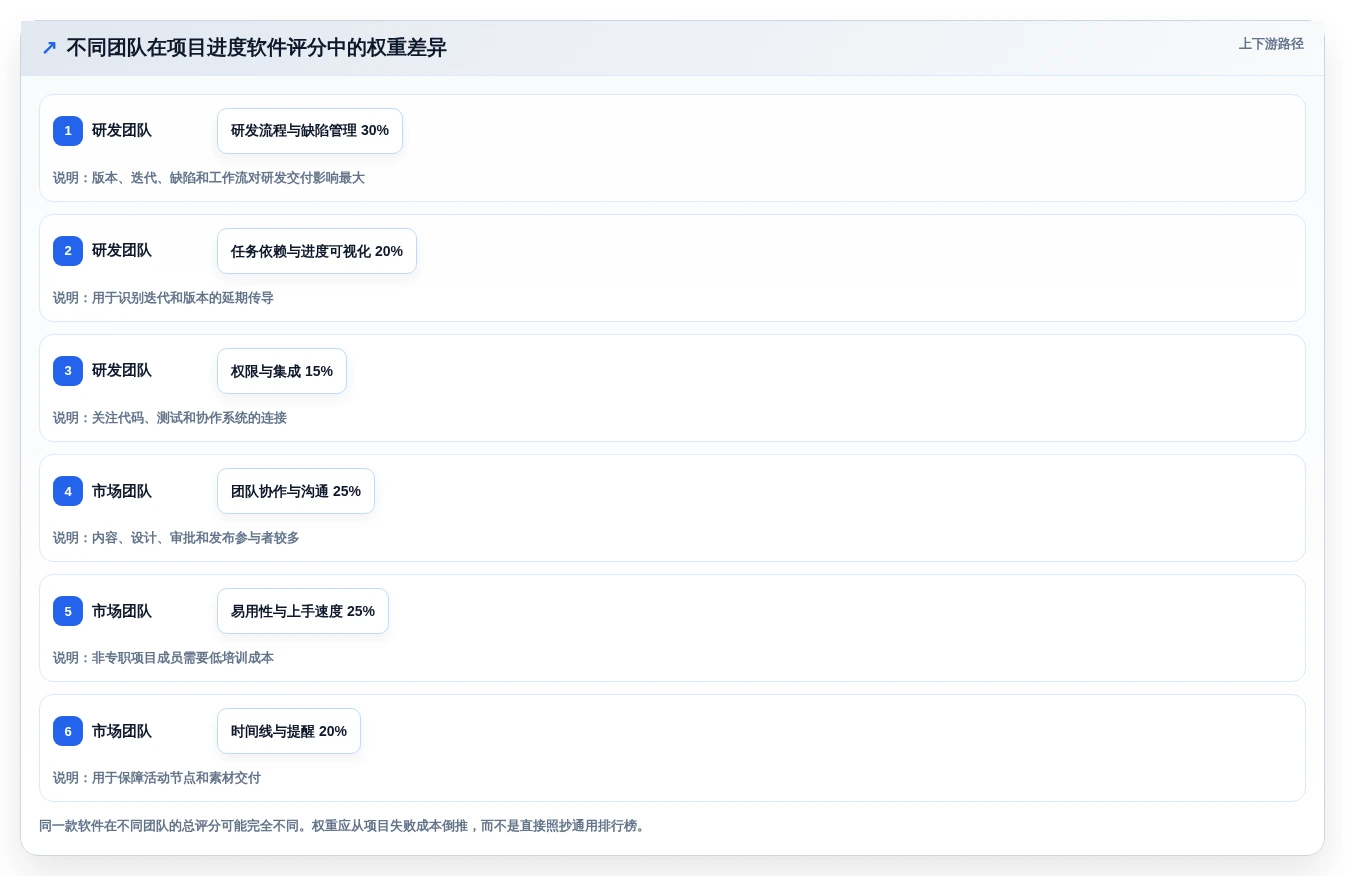The image size is (1345, 876).
Task: Click the number 4 badge
Action: 68,491
